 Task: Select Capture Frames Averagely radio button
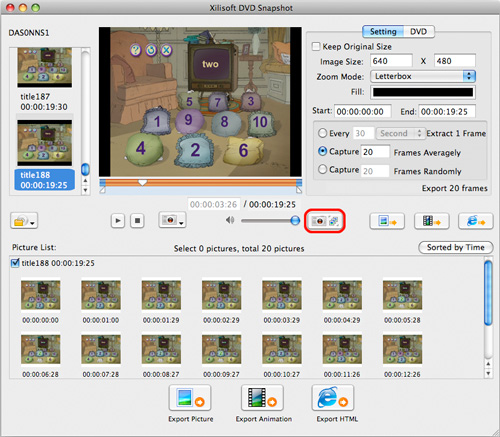pyautogui.click(x=322, y=151)
